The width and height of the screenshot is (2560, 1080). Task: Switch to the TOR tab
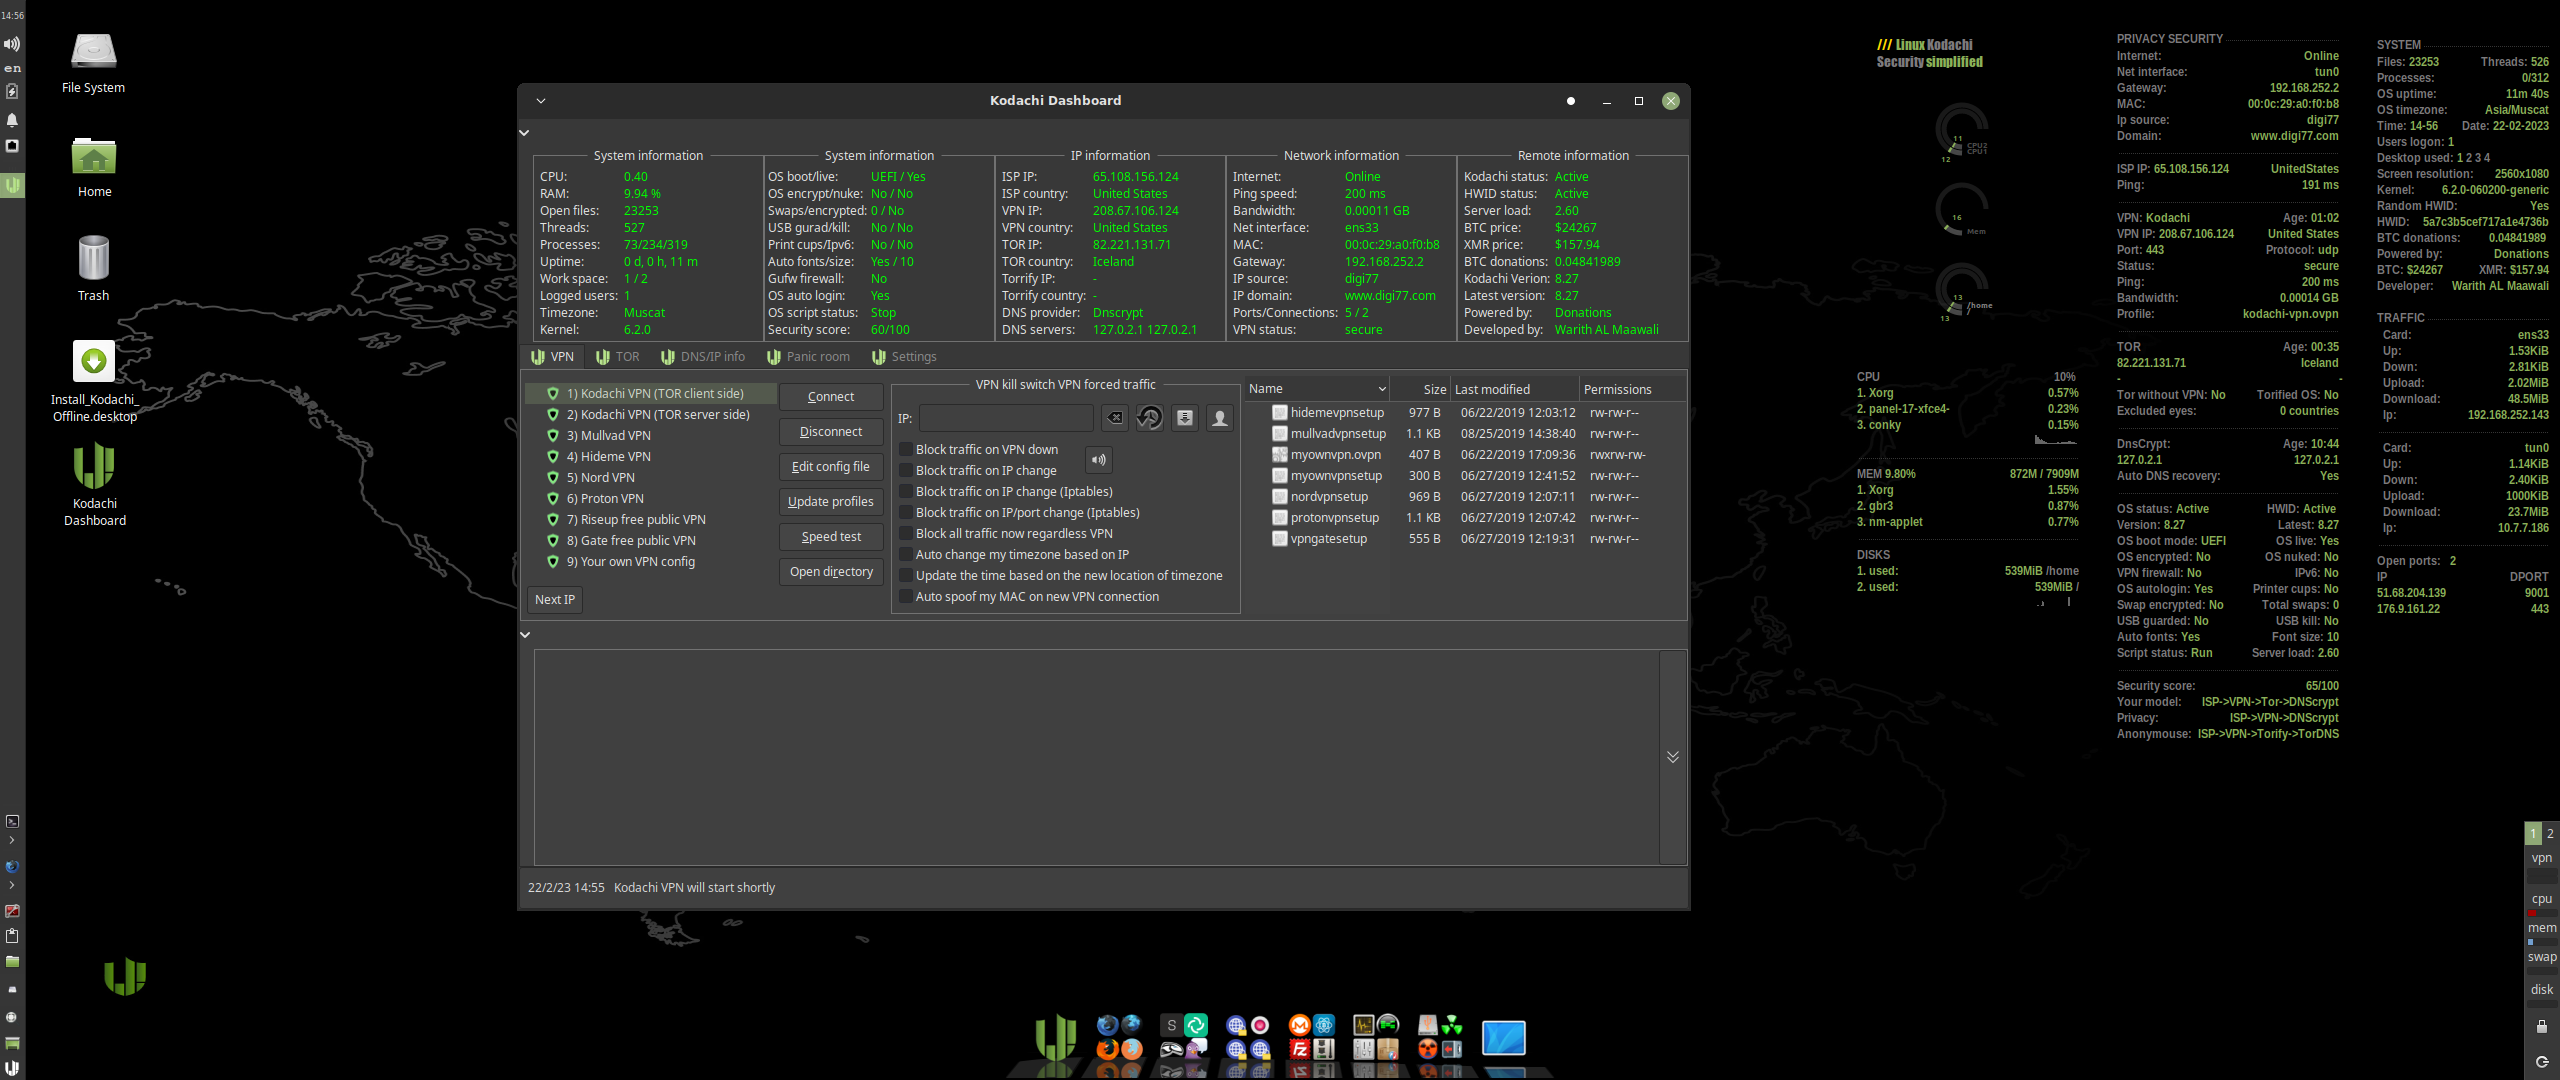tap(617, 357)
